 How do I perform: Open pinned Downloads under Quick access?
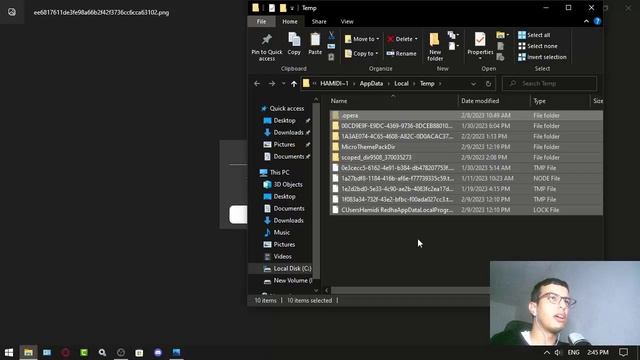point(288,133)
